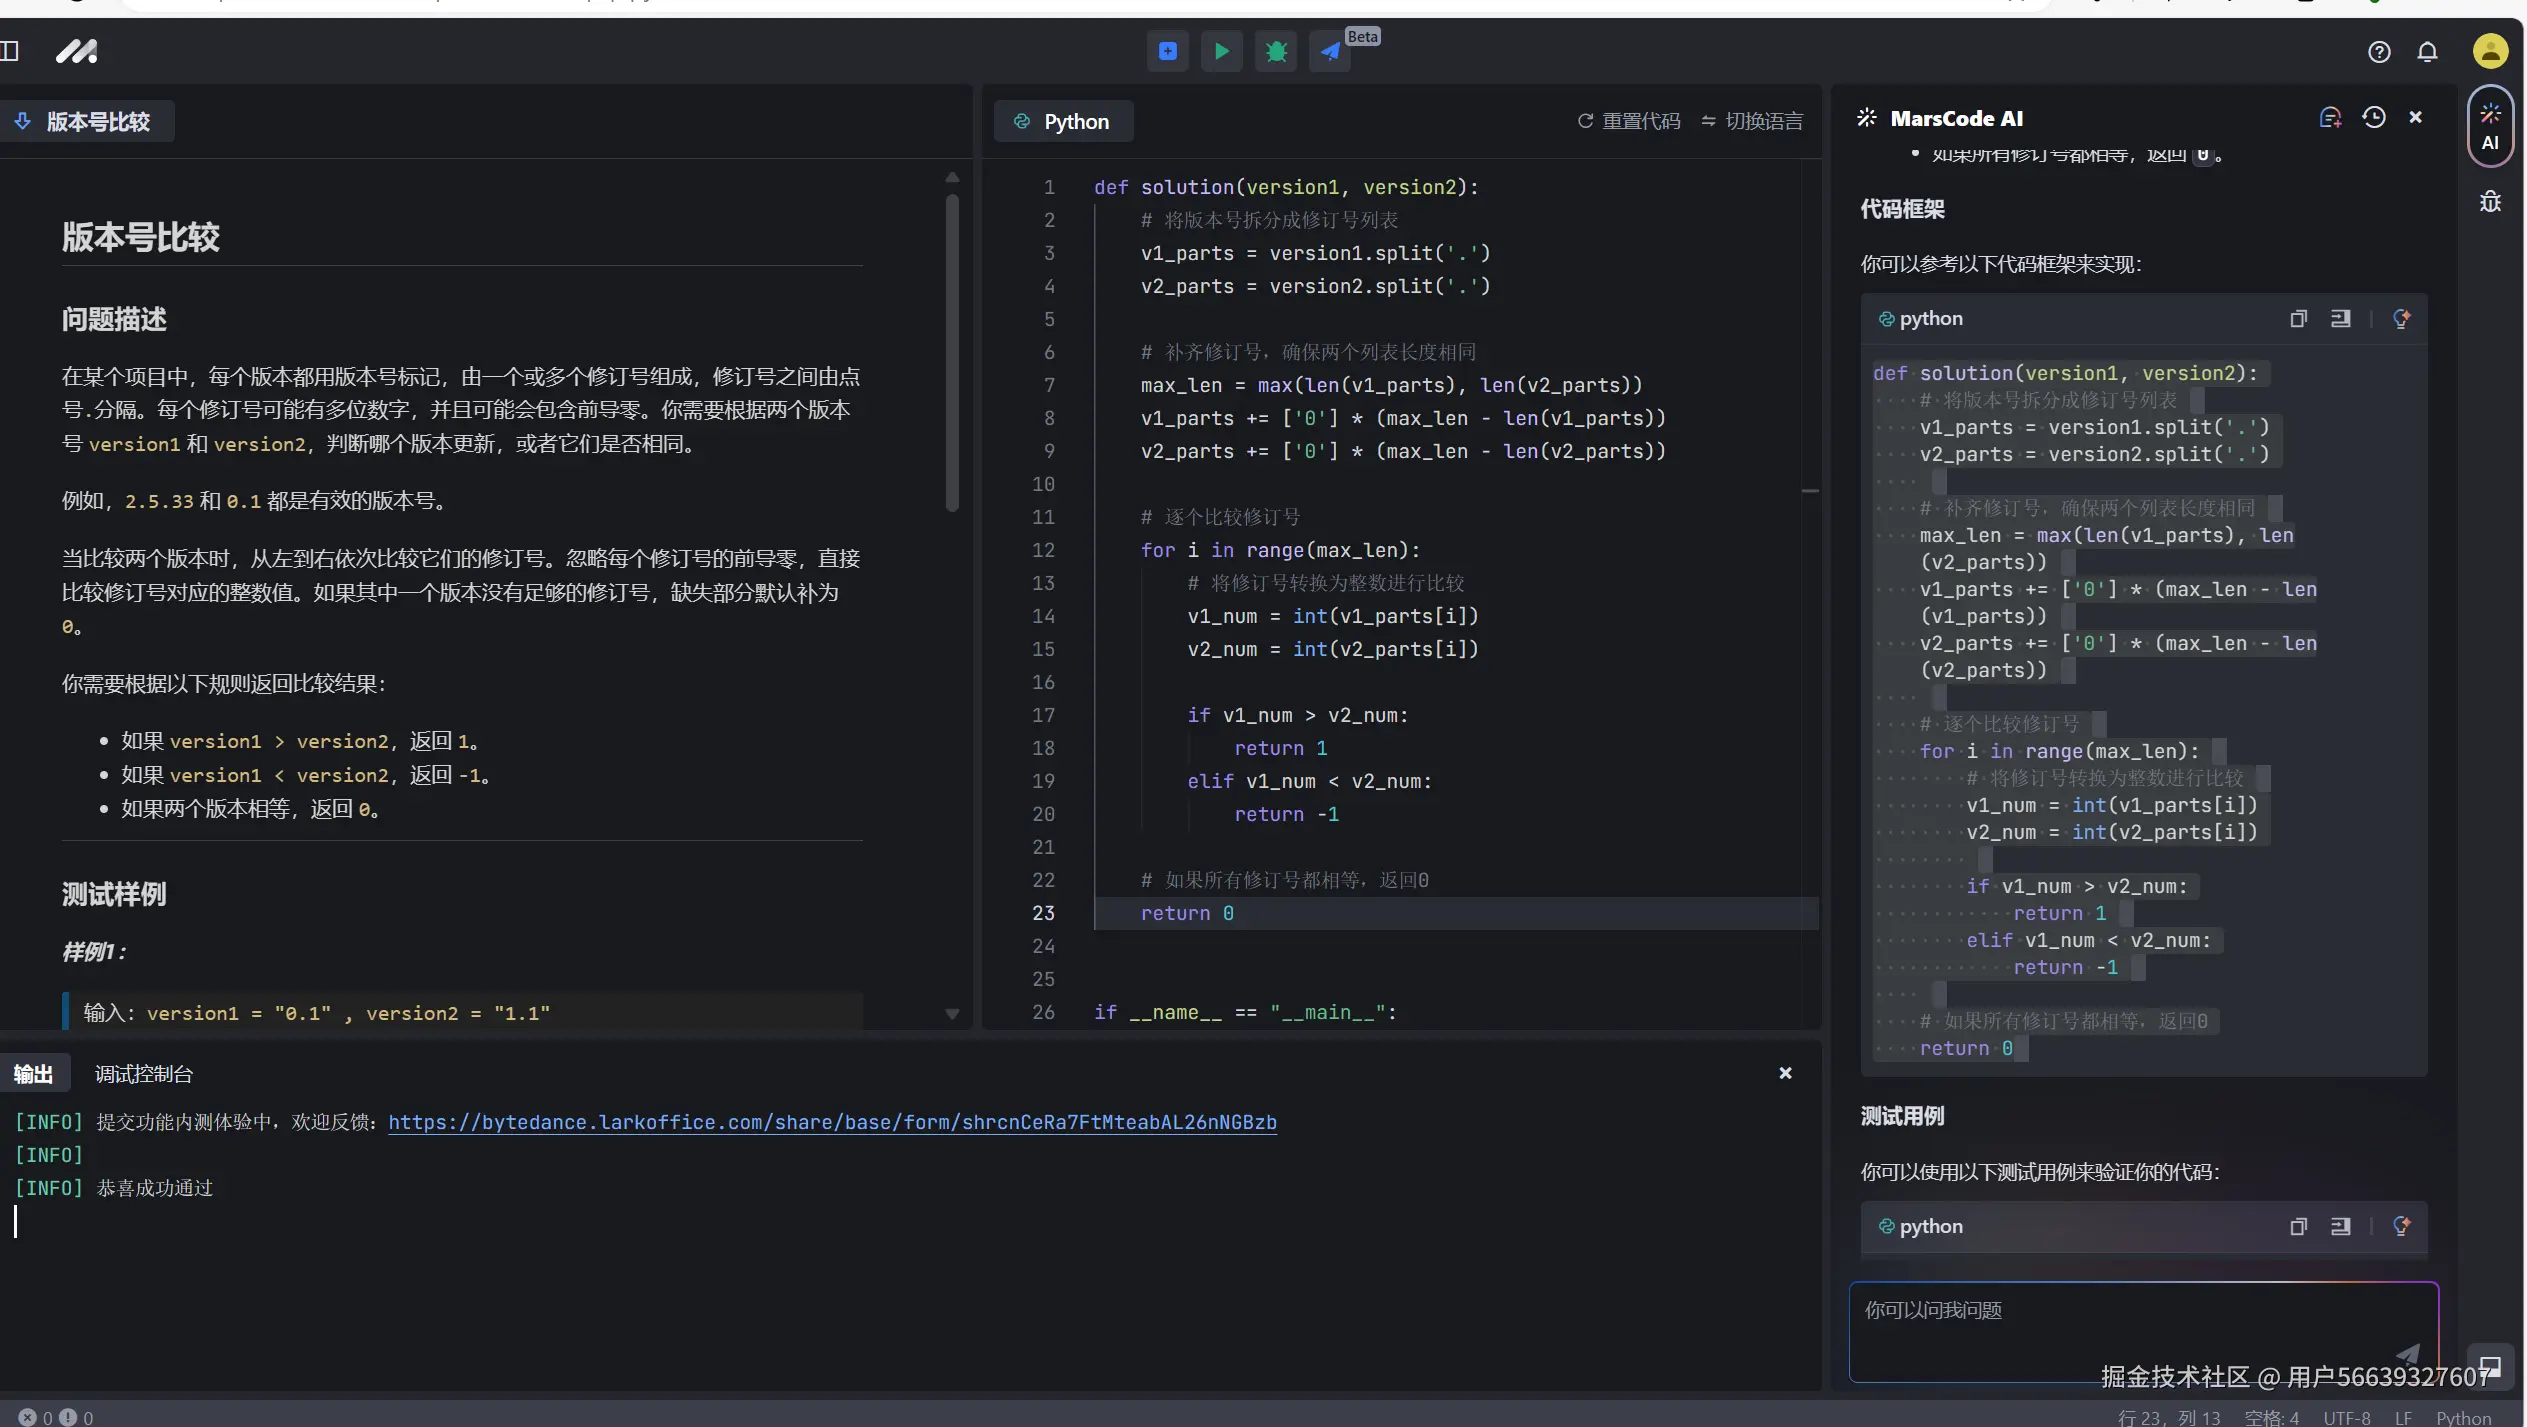This screenshot has height=1427, width=2527.
Task: Open the MarsCode AI chat history
Action: (x=2373, y=118)
